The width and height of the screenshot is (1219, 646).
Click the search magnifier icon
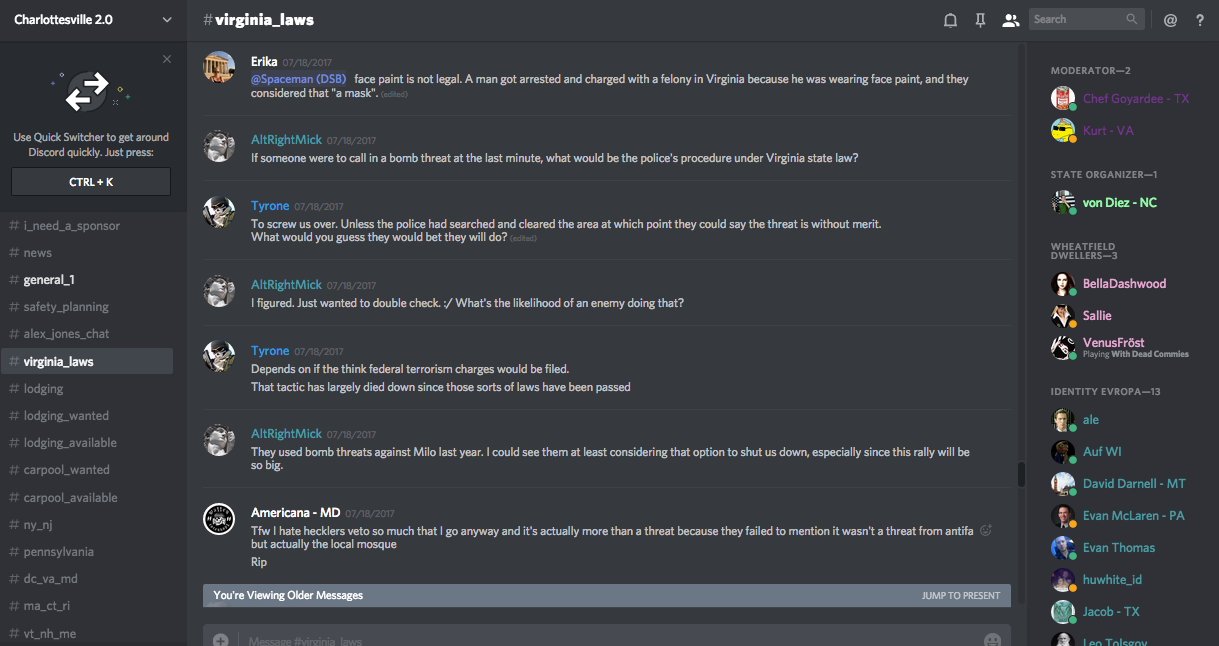coord(1132,19)
